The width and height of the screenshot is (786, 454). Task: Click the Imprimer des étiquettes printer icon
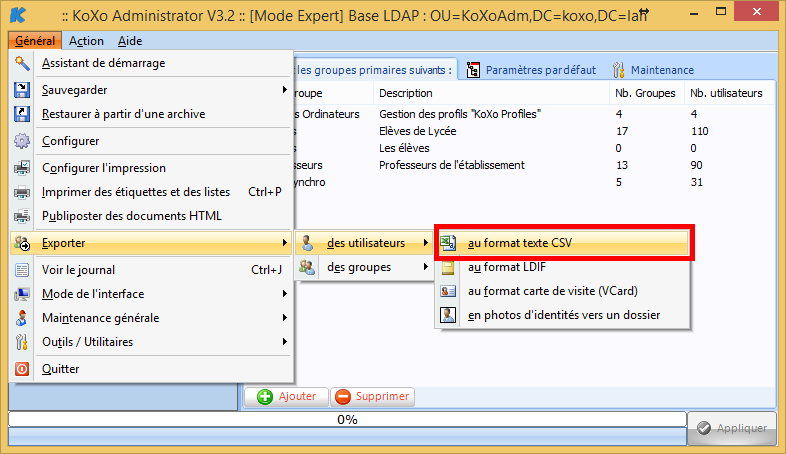(22, 192)
